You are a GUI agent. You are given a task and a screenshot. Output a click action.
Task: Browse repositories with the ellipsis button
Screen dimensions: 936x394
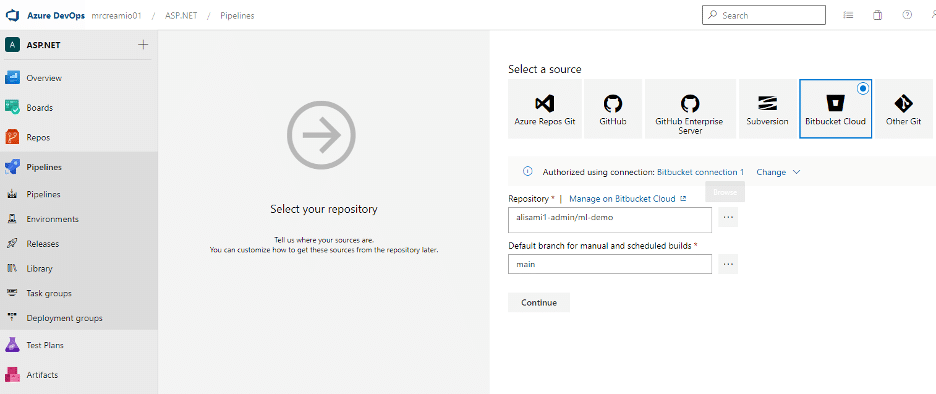point(728,217)
